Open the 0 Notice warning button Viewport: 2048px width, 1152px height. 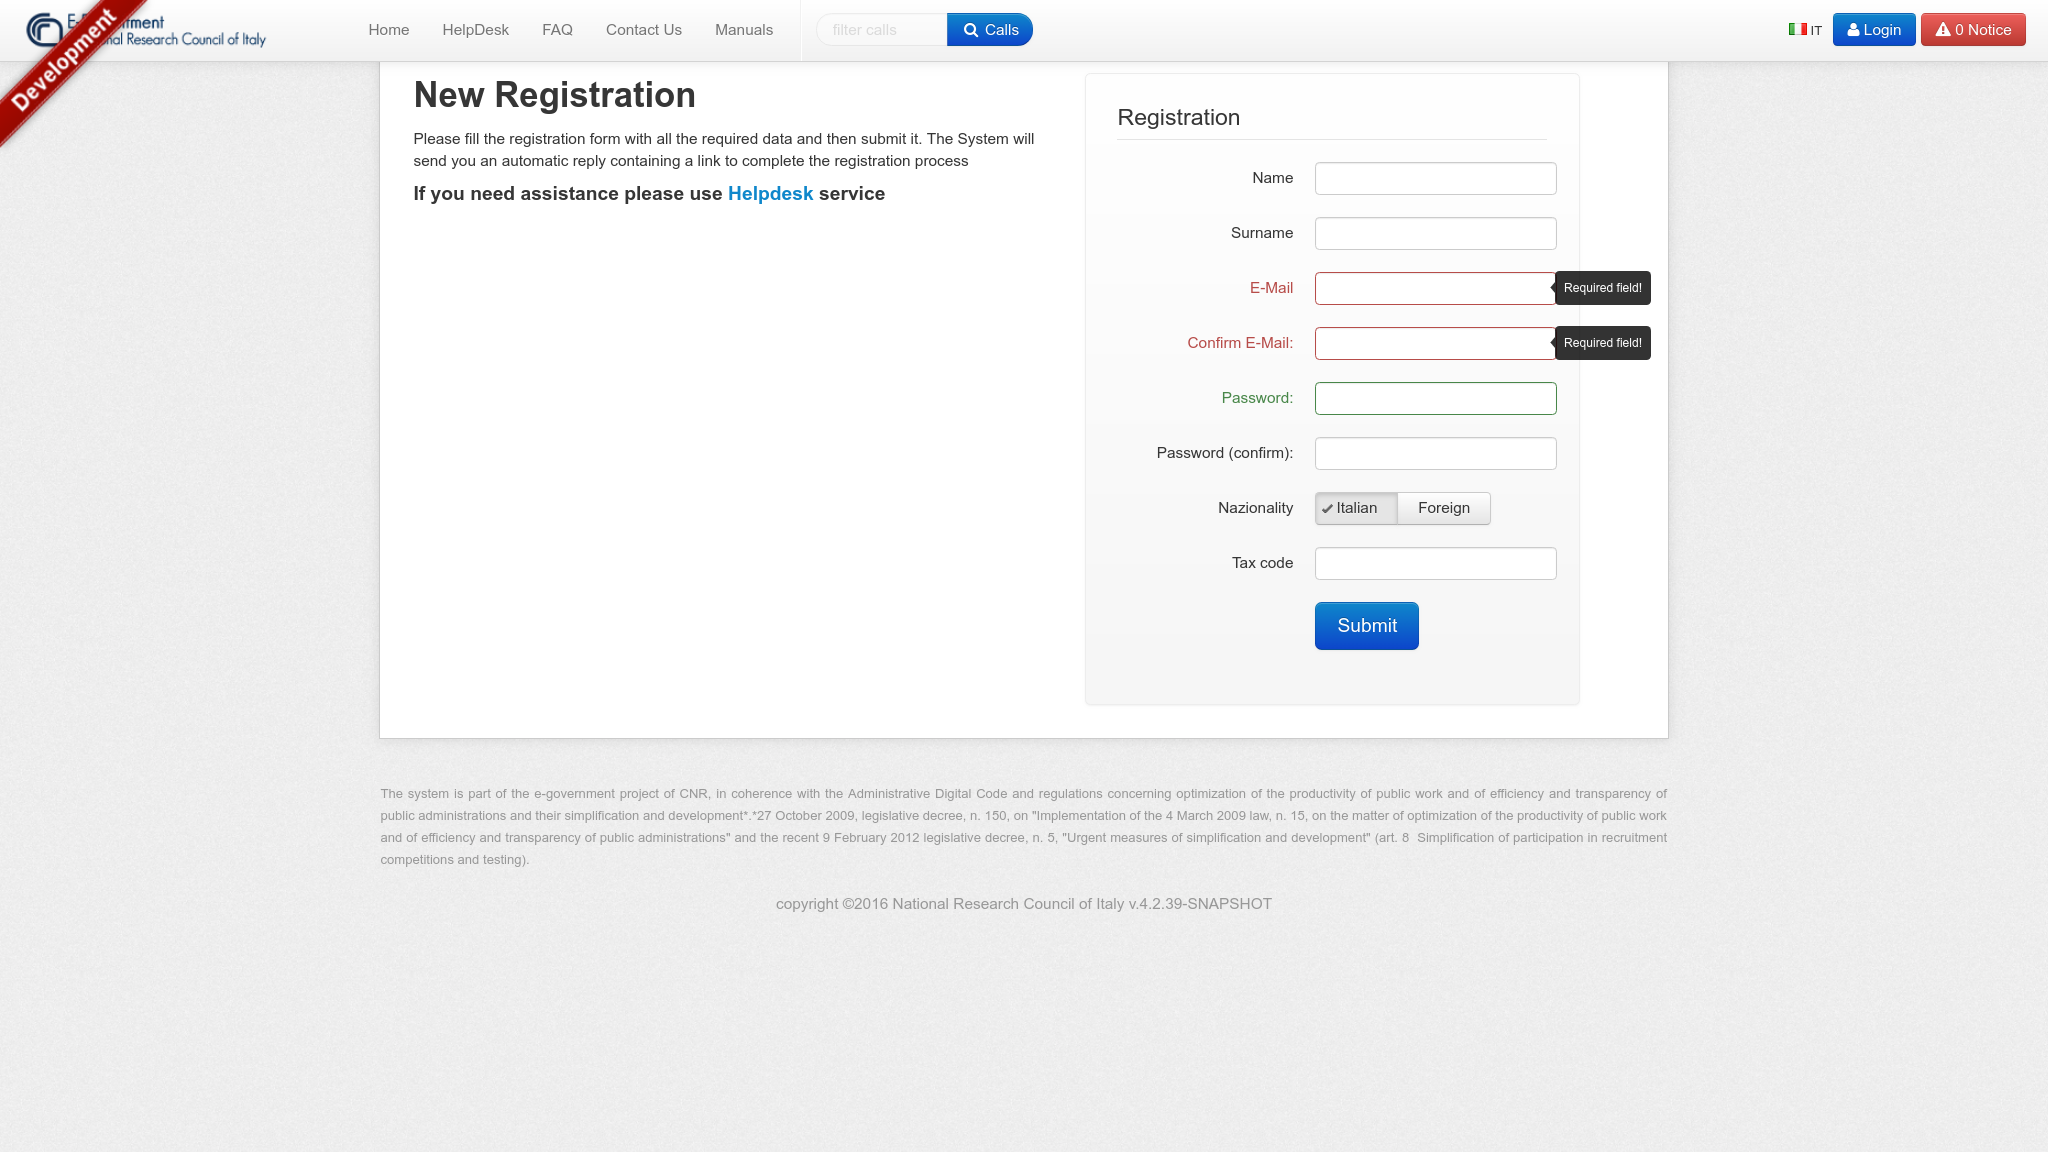1972,30
